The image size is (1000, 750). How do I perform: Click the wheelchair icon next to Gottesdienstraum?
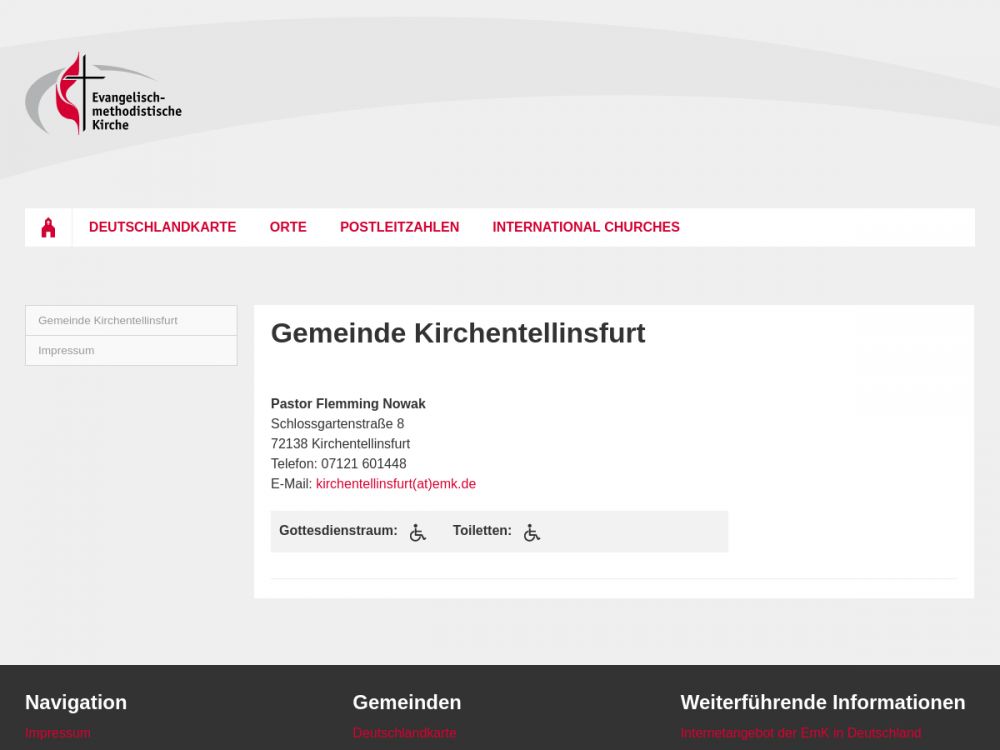[x=418, y=533]
